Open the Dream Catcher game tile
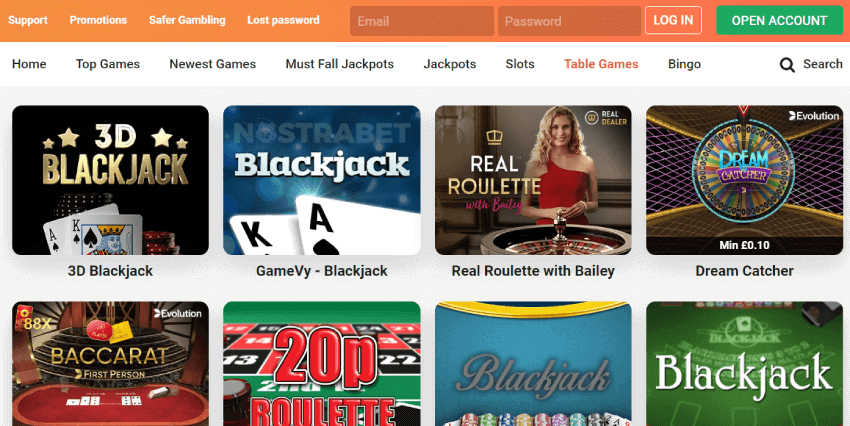Screen dimensions: 850x426 pyautogui.click(x=744, y=180)
